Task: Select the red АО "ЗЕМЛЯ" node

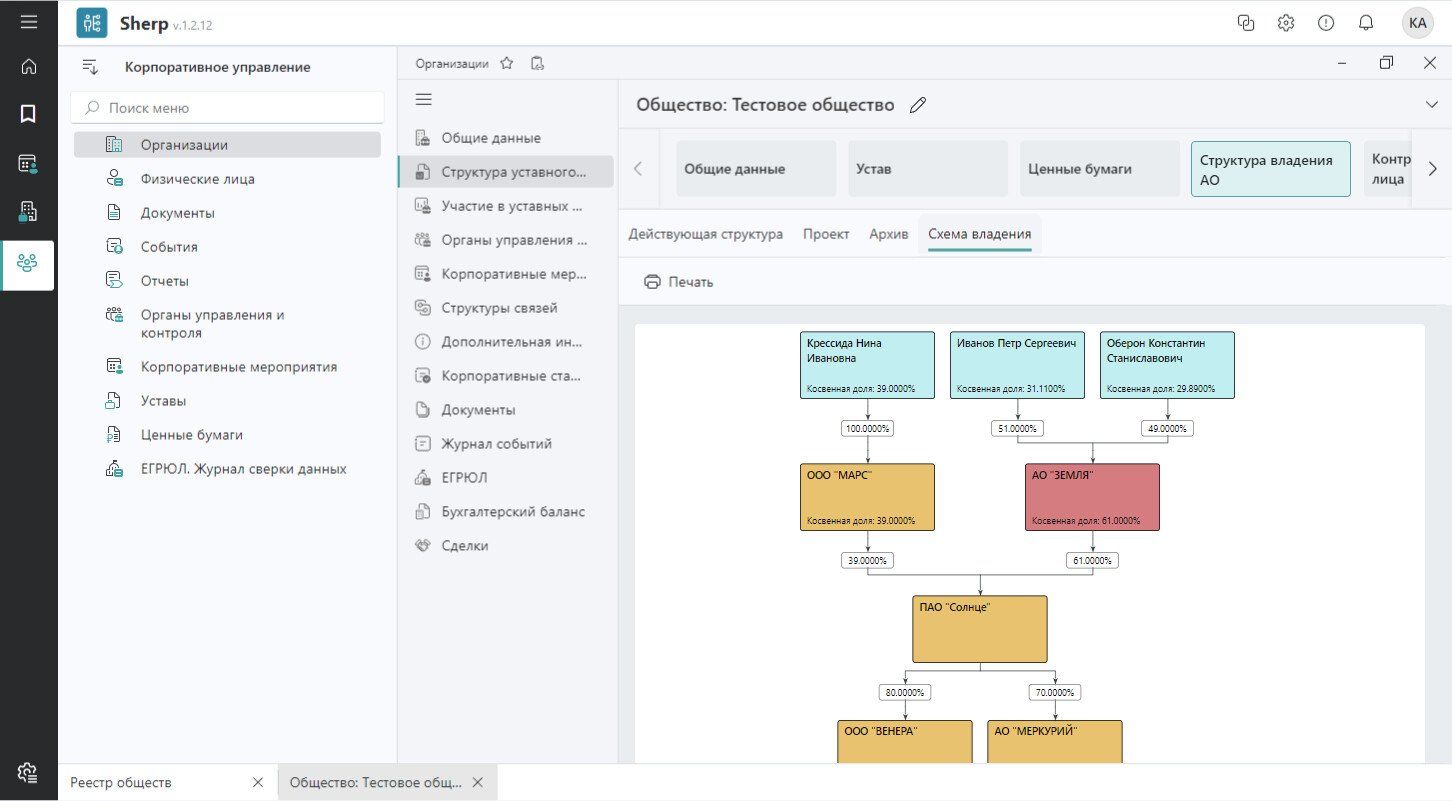Action: click(x=1092, y=497)
